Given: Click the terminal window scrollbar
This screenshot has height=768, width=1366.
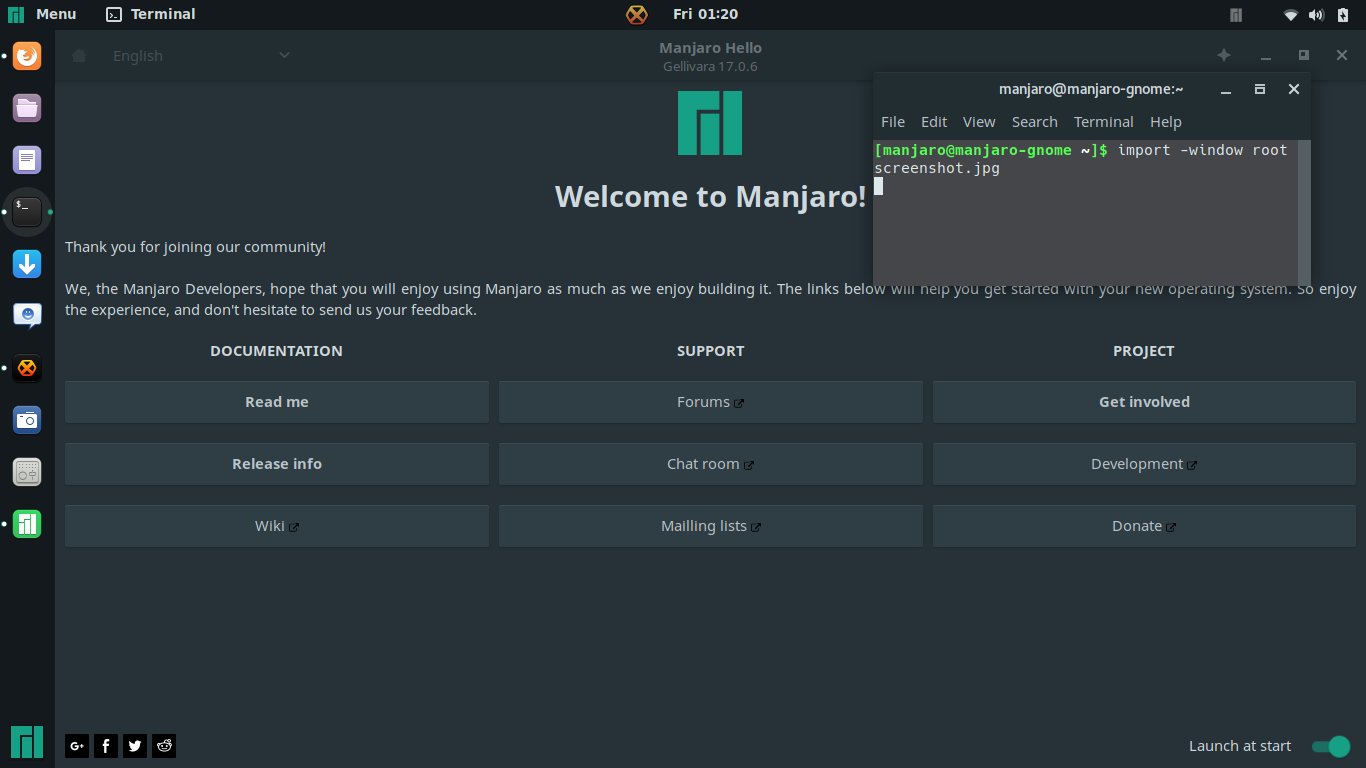Looking at the screenshot, I should click(x=1304, y=212).
